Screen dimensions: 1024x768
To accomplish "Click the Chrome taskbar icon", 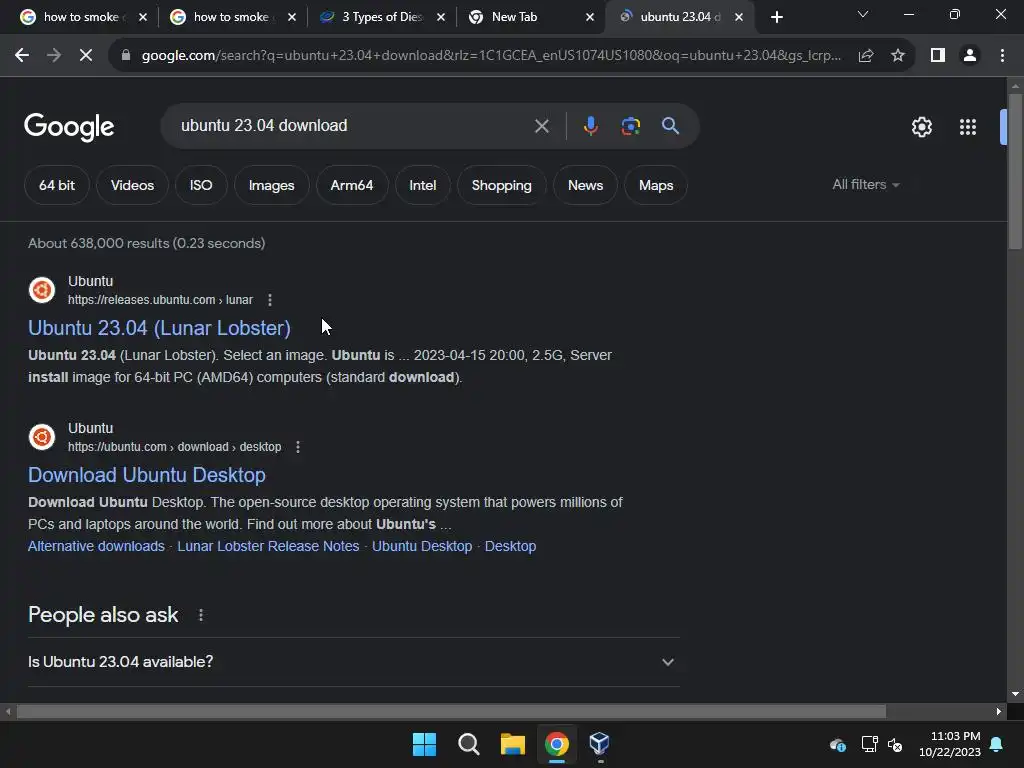I will pyautogui.click(x=556, y=744).
